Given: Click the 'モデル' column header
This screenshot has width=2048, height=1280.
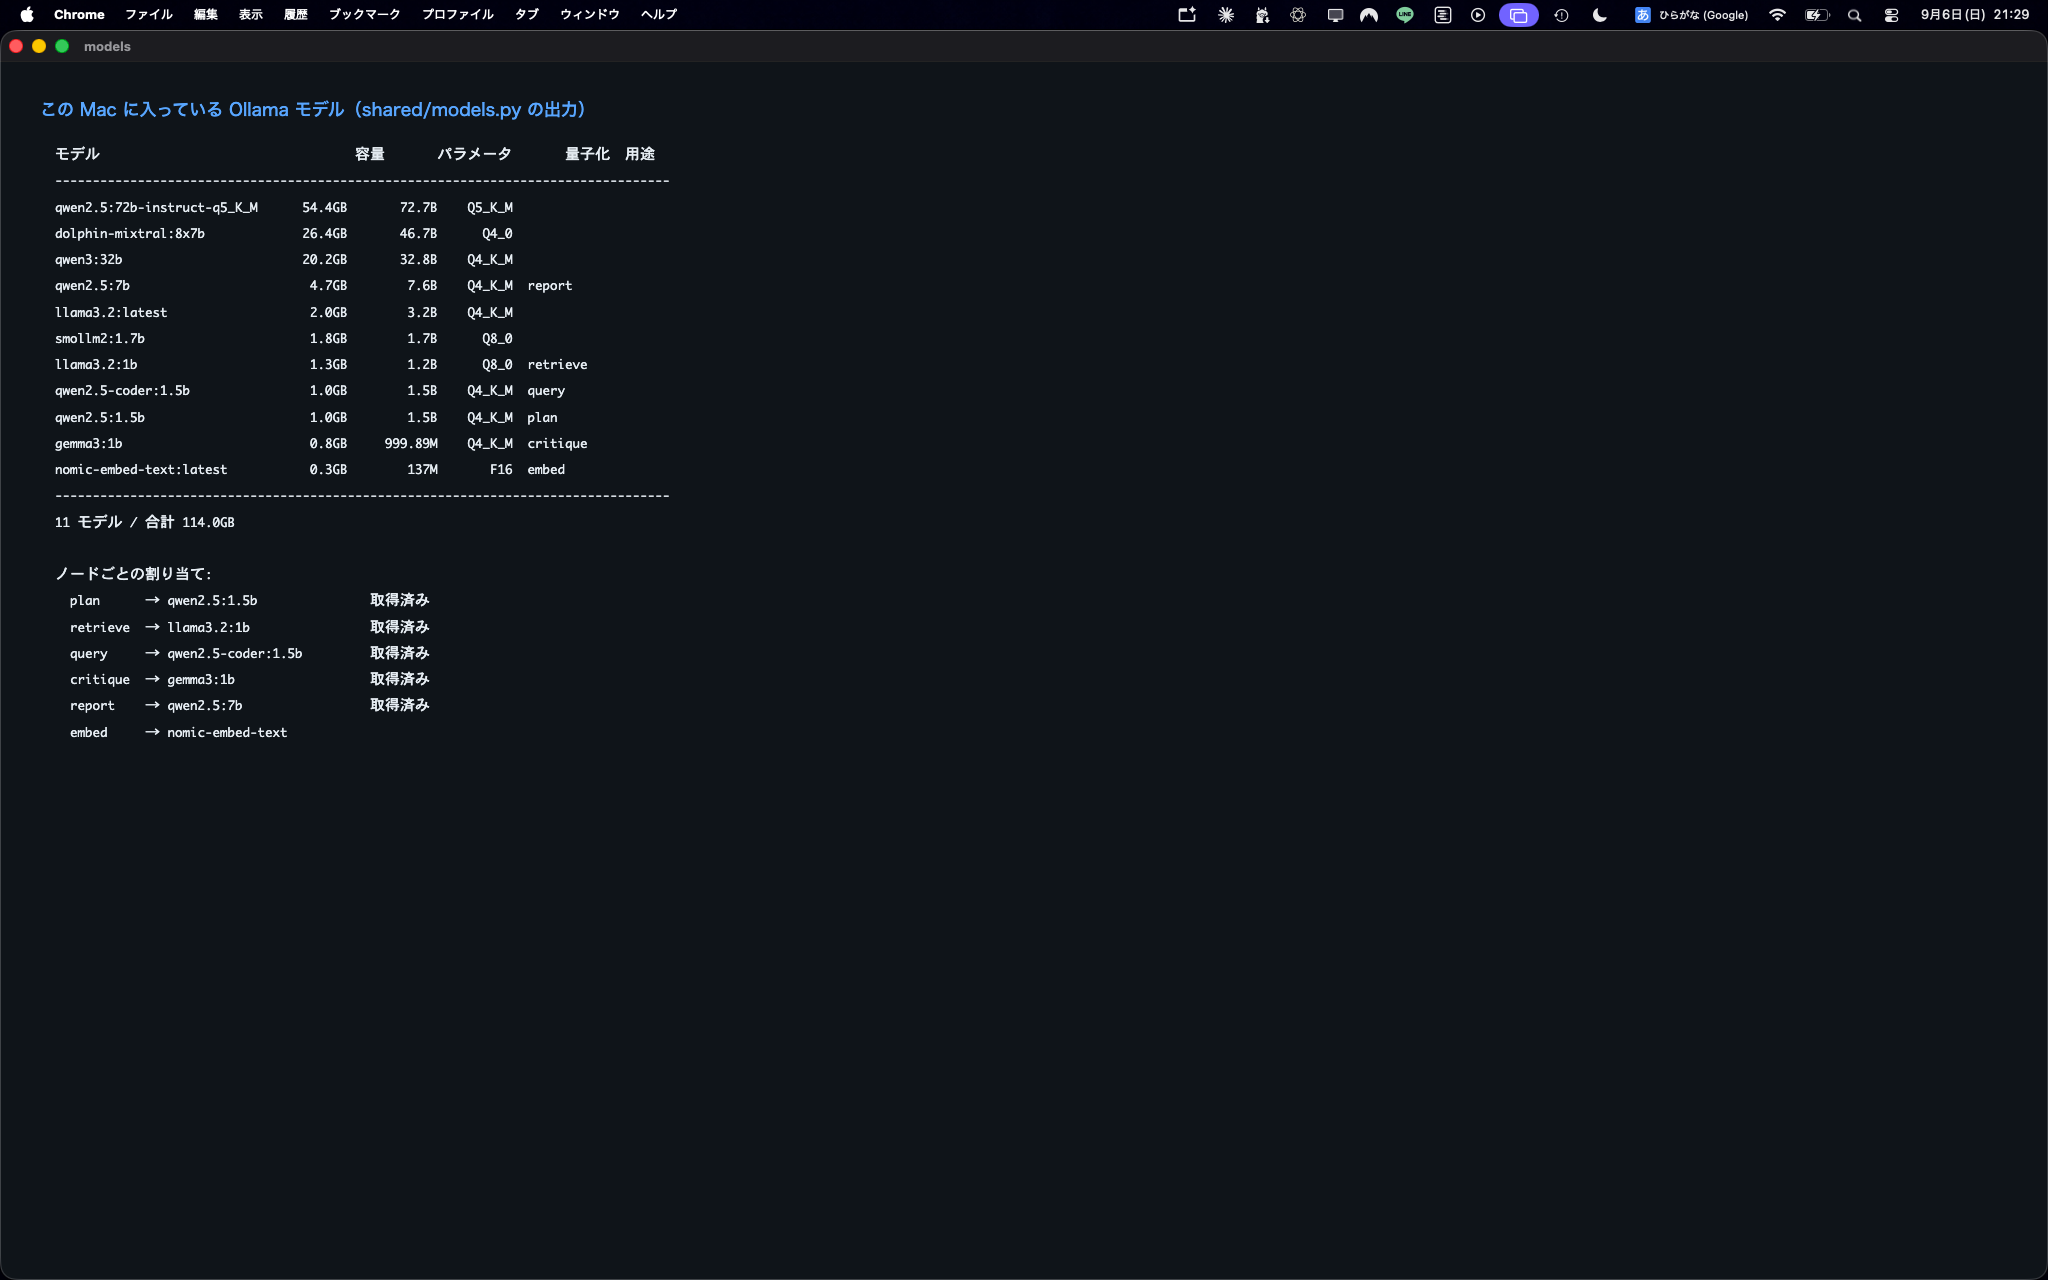Looking at the screenshot, I should 77,154.
